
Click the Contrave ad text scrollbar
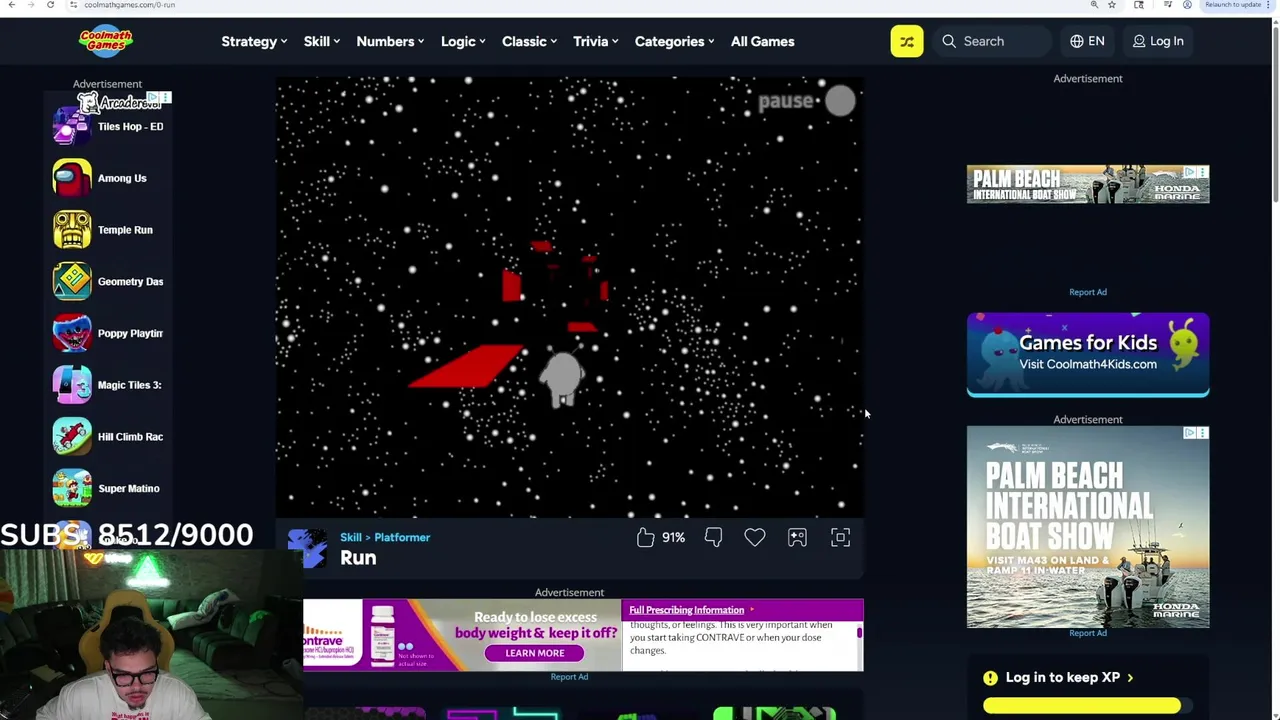pos(859,634)
